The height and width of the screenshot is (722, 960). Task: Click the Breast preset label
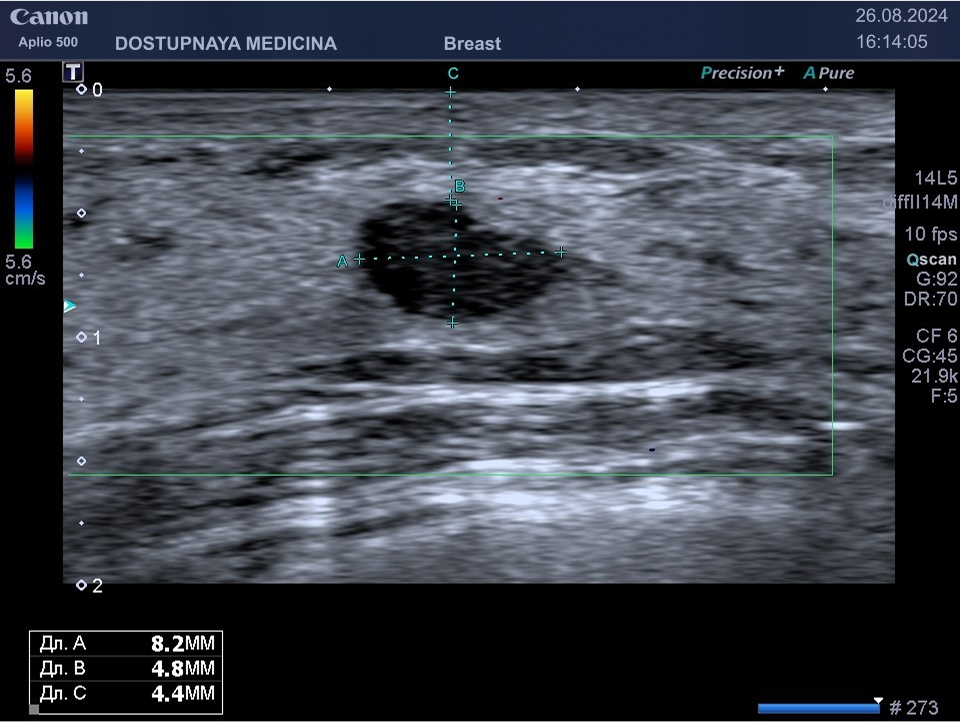point(472,44)
